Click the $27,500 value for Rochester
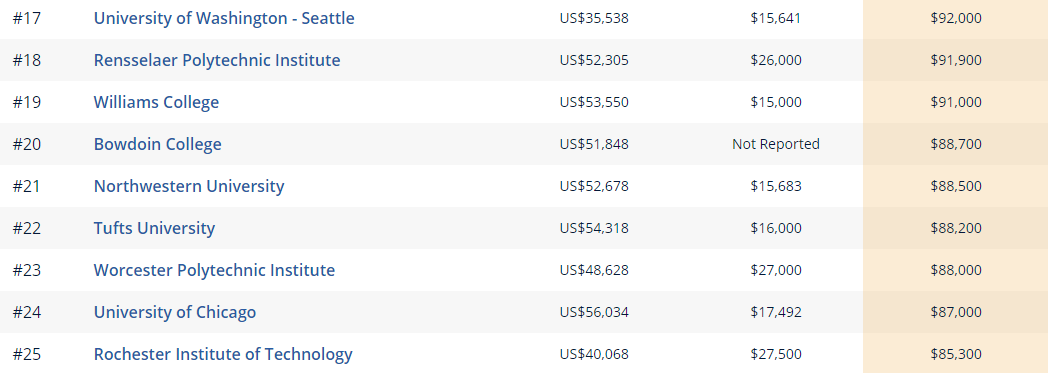This screenshot has width=1048, height=373. click(775, 354)
